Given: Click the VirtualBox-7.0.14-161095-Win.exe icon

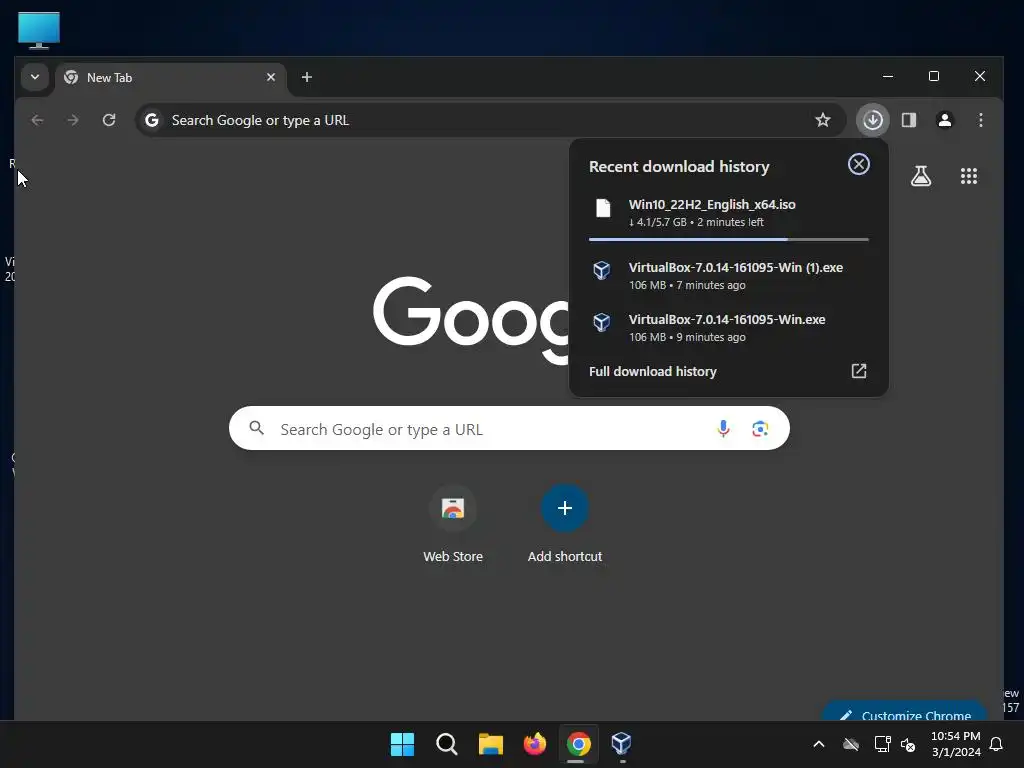Looking at the screenshot, I should tap(601, 322).
